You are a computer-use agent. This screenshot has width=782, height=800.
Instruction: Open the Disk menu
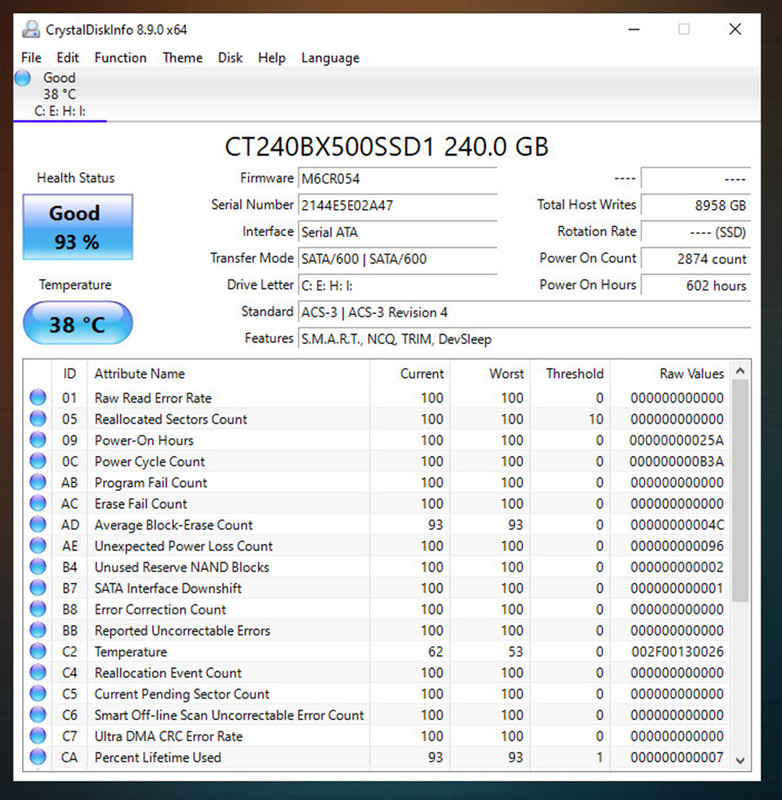click(230, 58)
